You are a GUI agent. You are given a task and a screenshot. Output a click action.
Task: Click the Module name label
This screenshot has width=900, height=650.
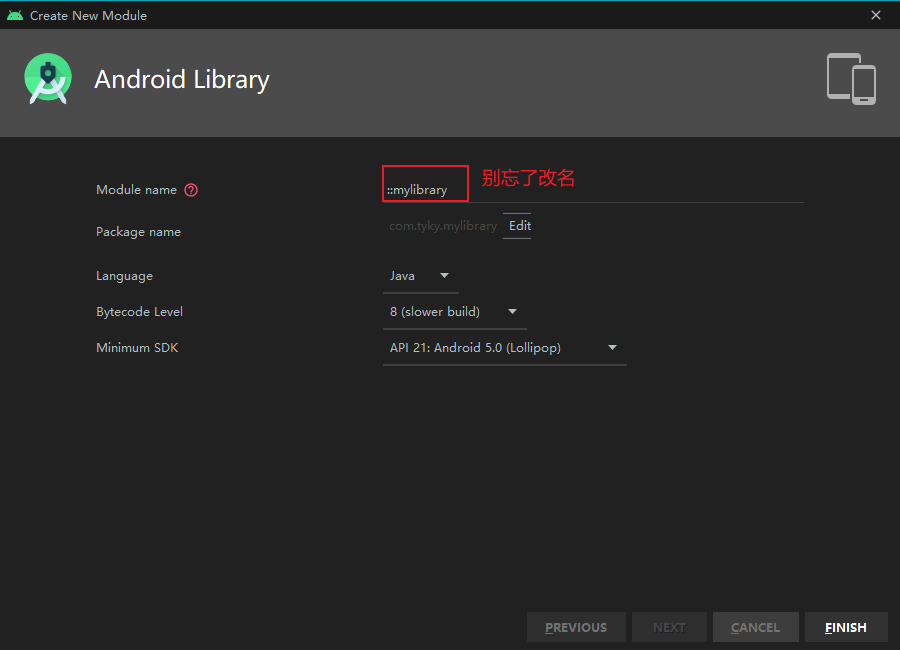(x=137, y=189)
